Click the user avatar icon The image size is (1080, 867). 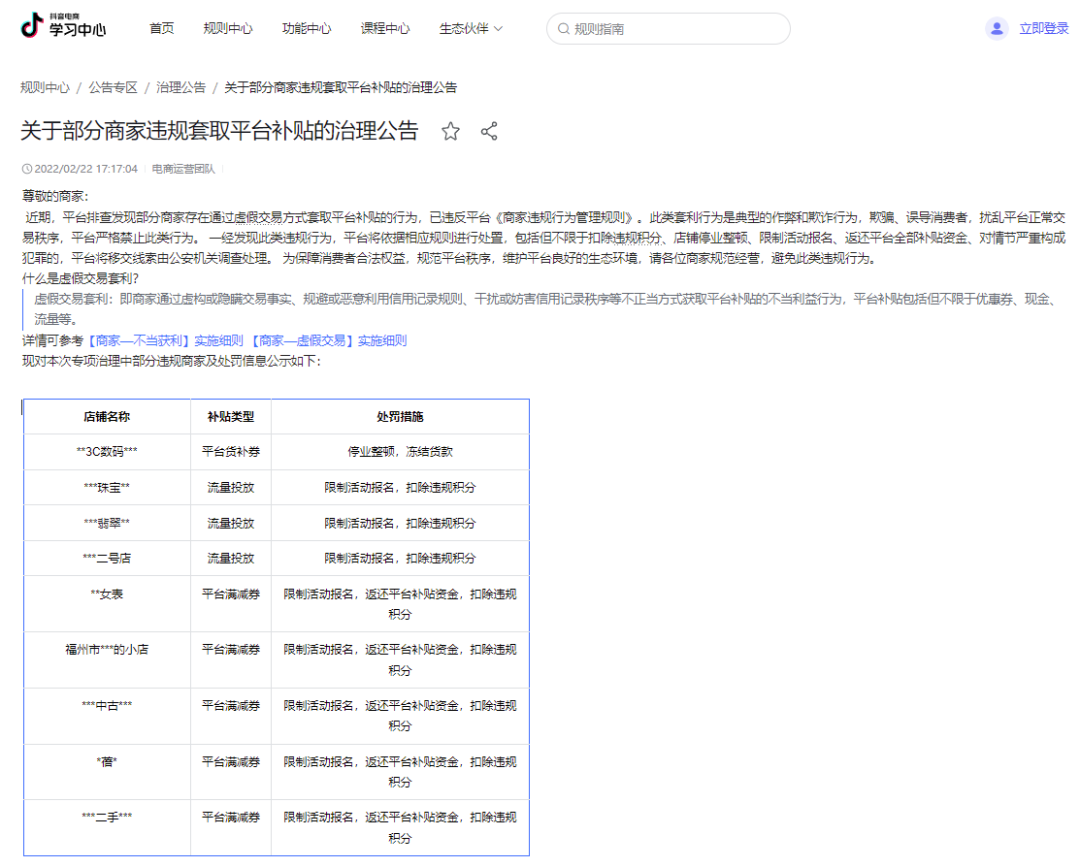point(996,28)
